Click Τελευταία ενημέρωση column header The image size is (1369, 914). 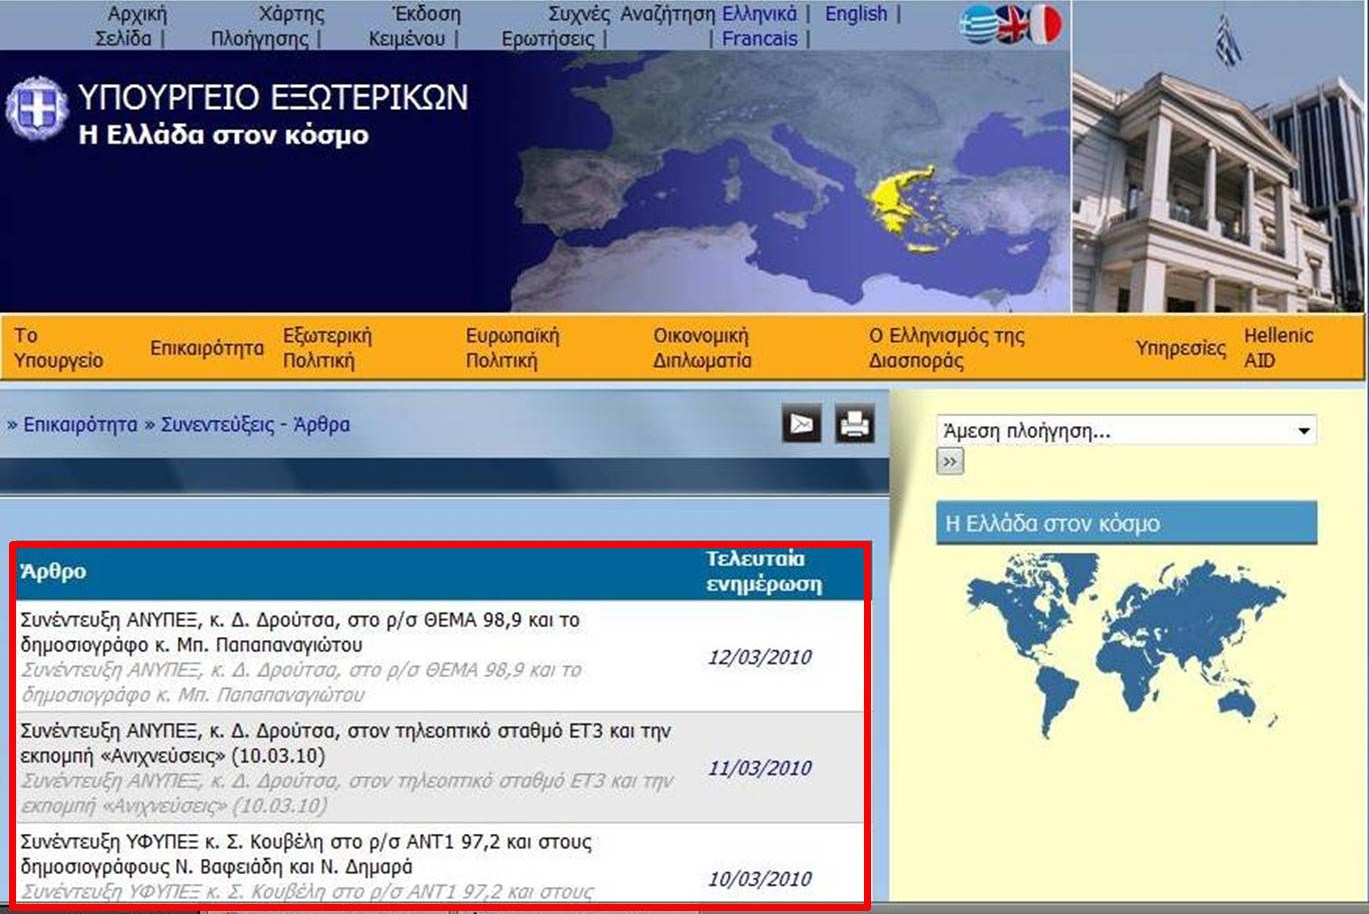pyautogui.click(x=764, y=571)
